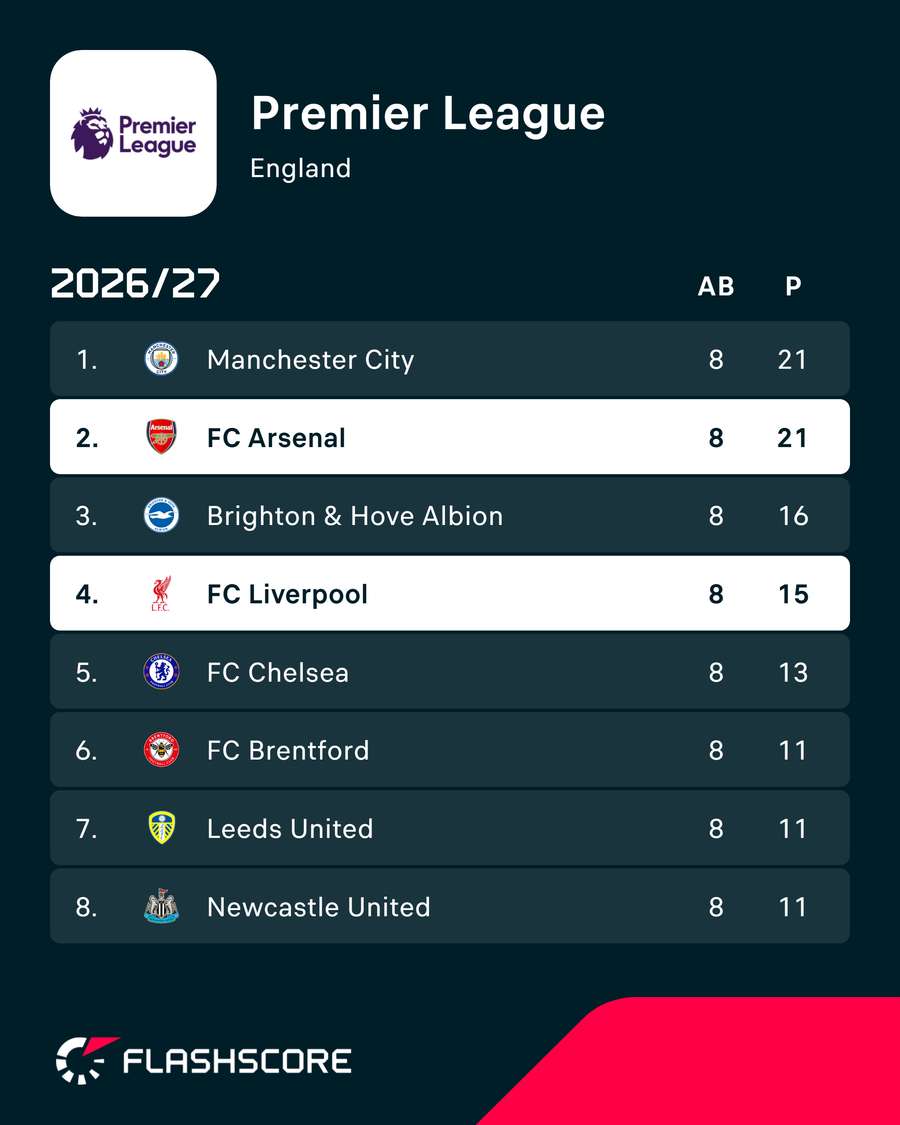The image size is (900, 1125).
Task: Open the Manchester City team name
Action: point(310,359)
